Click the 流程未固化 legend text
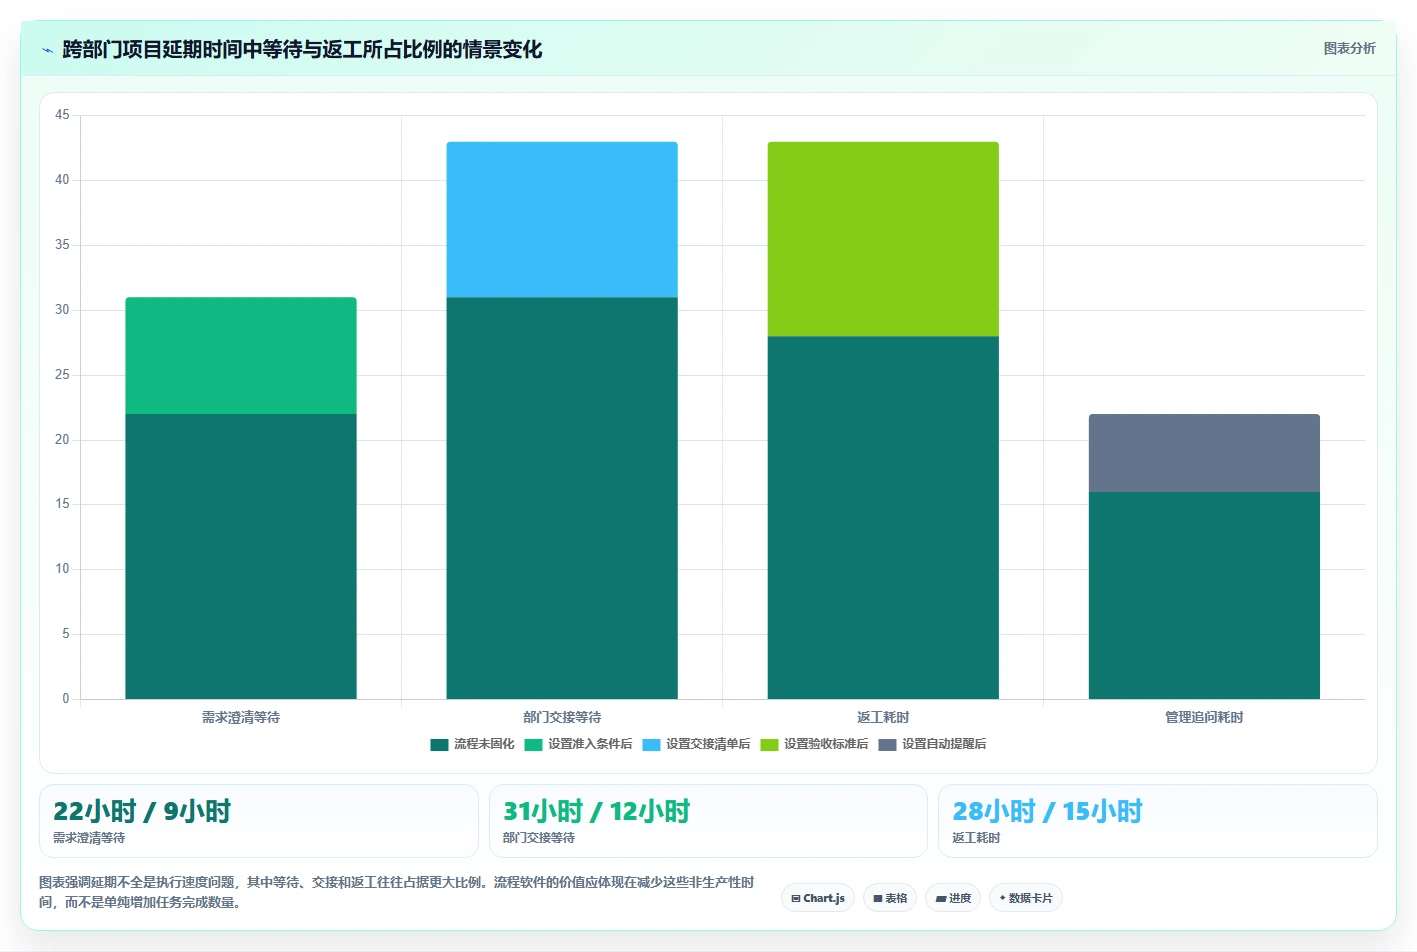 484,744
